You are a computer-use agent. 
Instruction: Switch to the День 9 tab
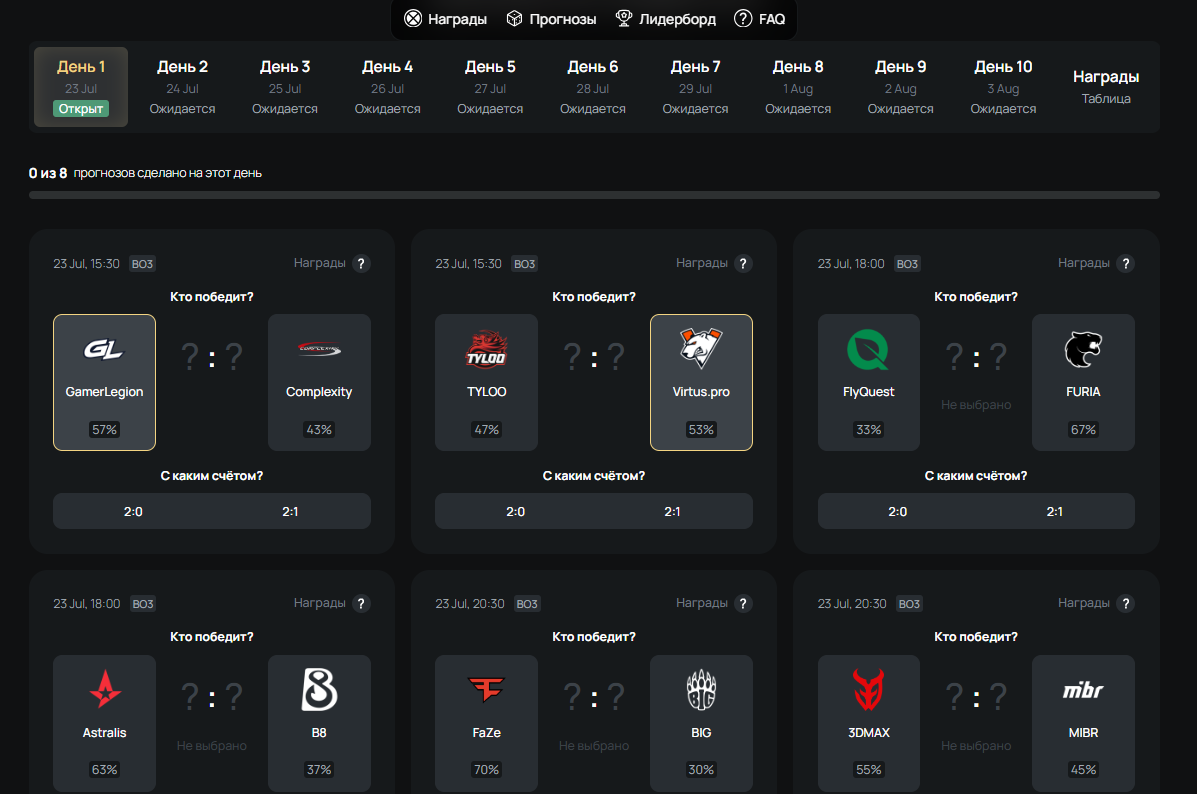pos(901,87)
